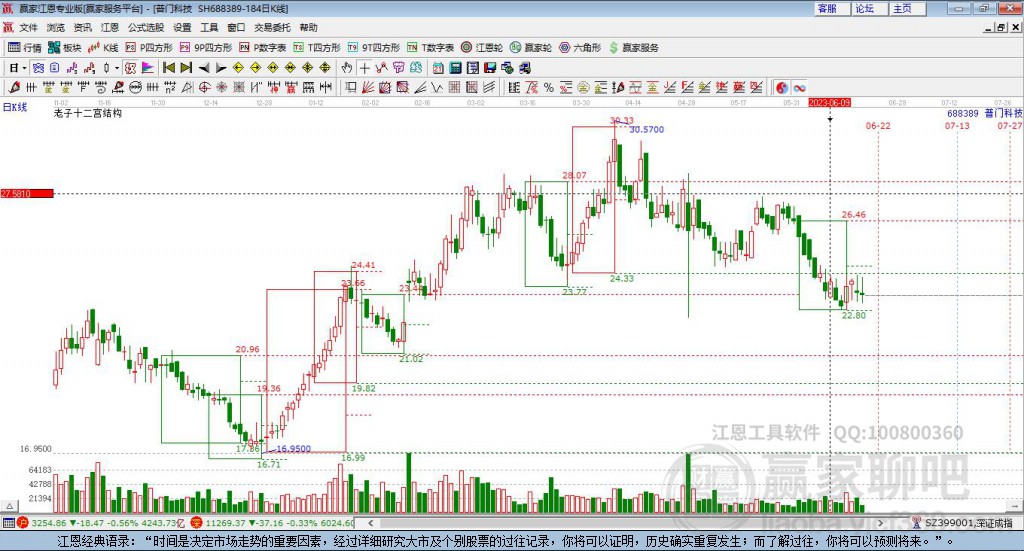Click the blue infinity loop icon
Screen dimensions: 1024x551
tap(799, 87)
